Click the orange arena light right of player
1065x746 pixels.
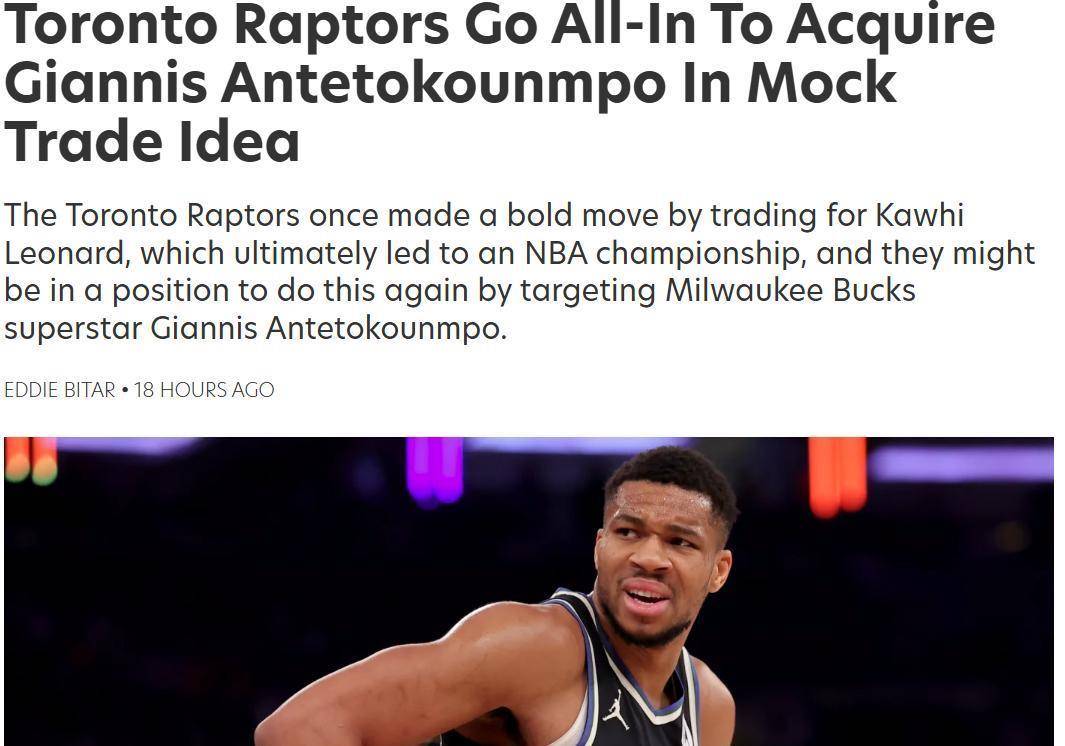coord(837,476)
